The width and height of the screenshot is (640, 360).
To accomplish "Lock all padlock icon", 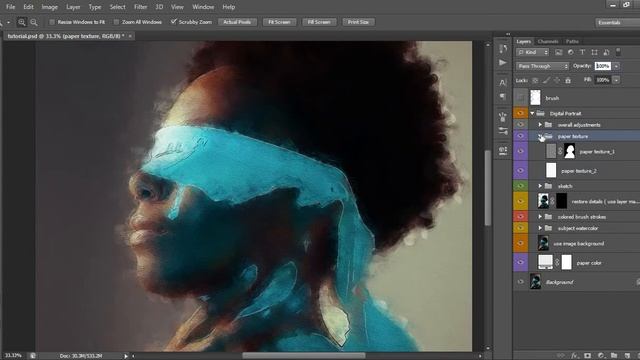I will [568, 80].
